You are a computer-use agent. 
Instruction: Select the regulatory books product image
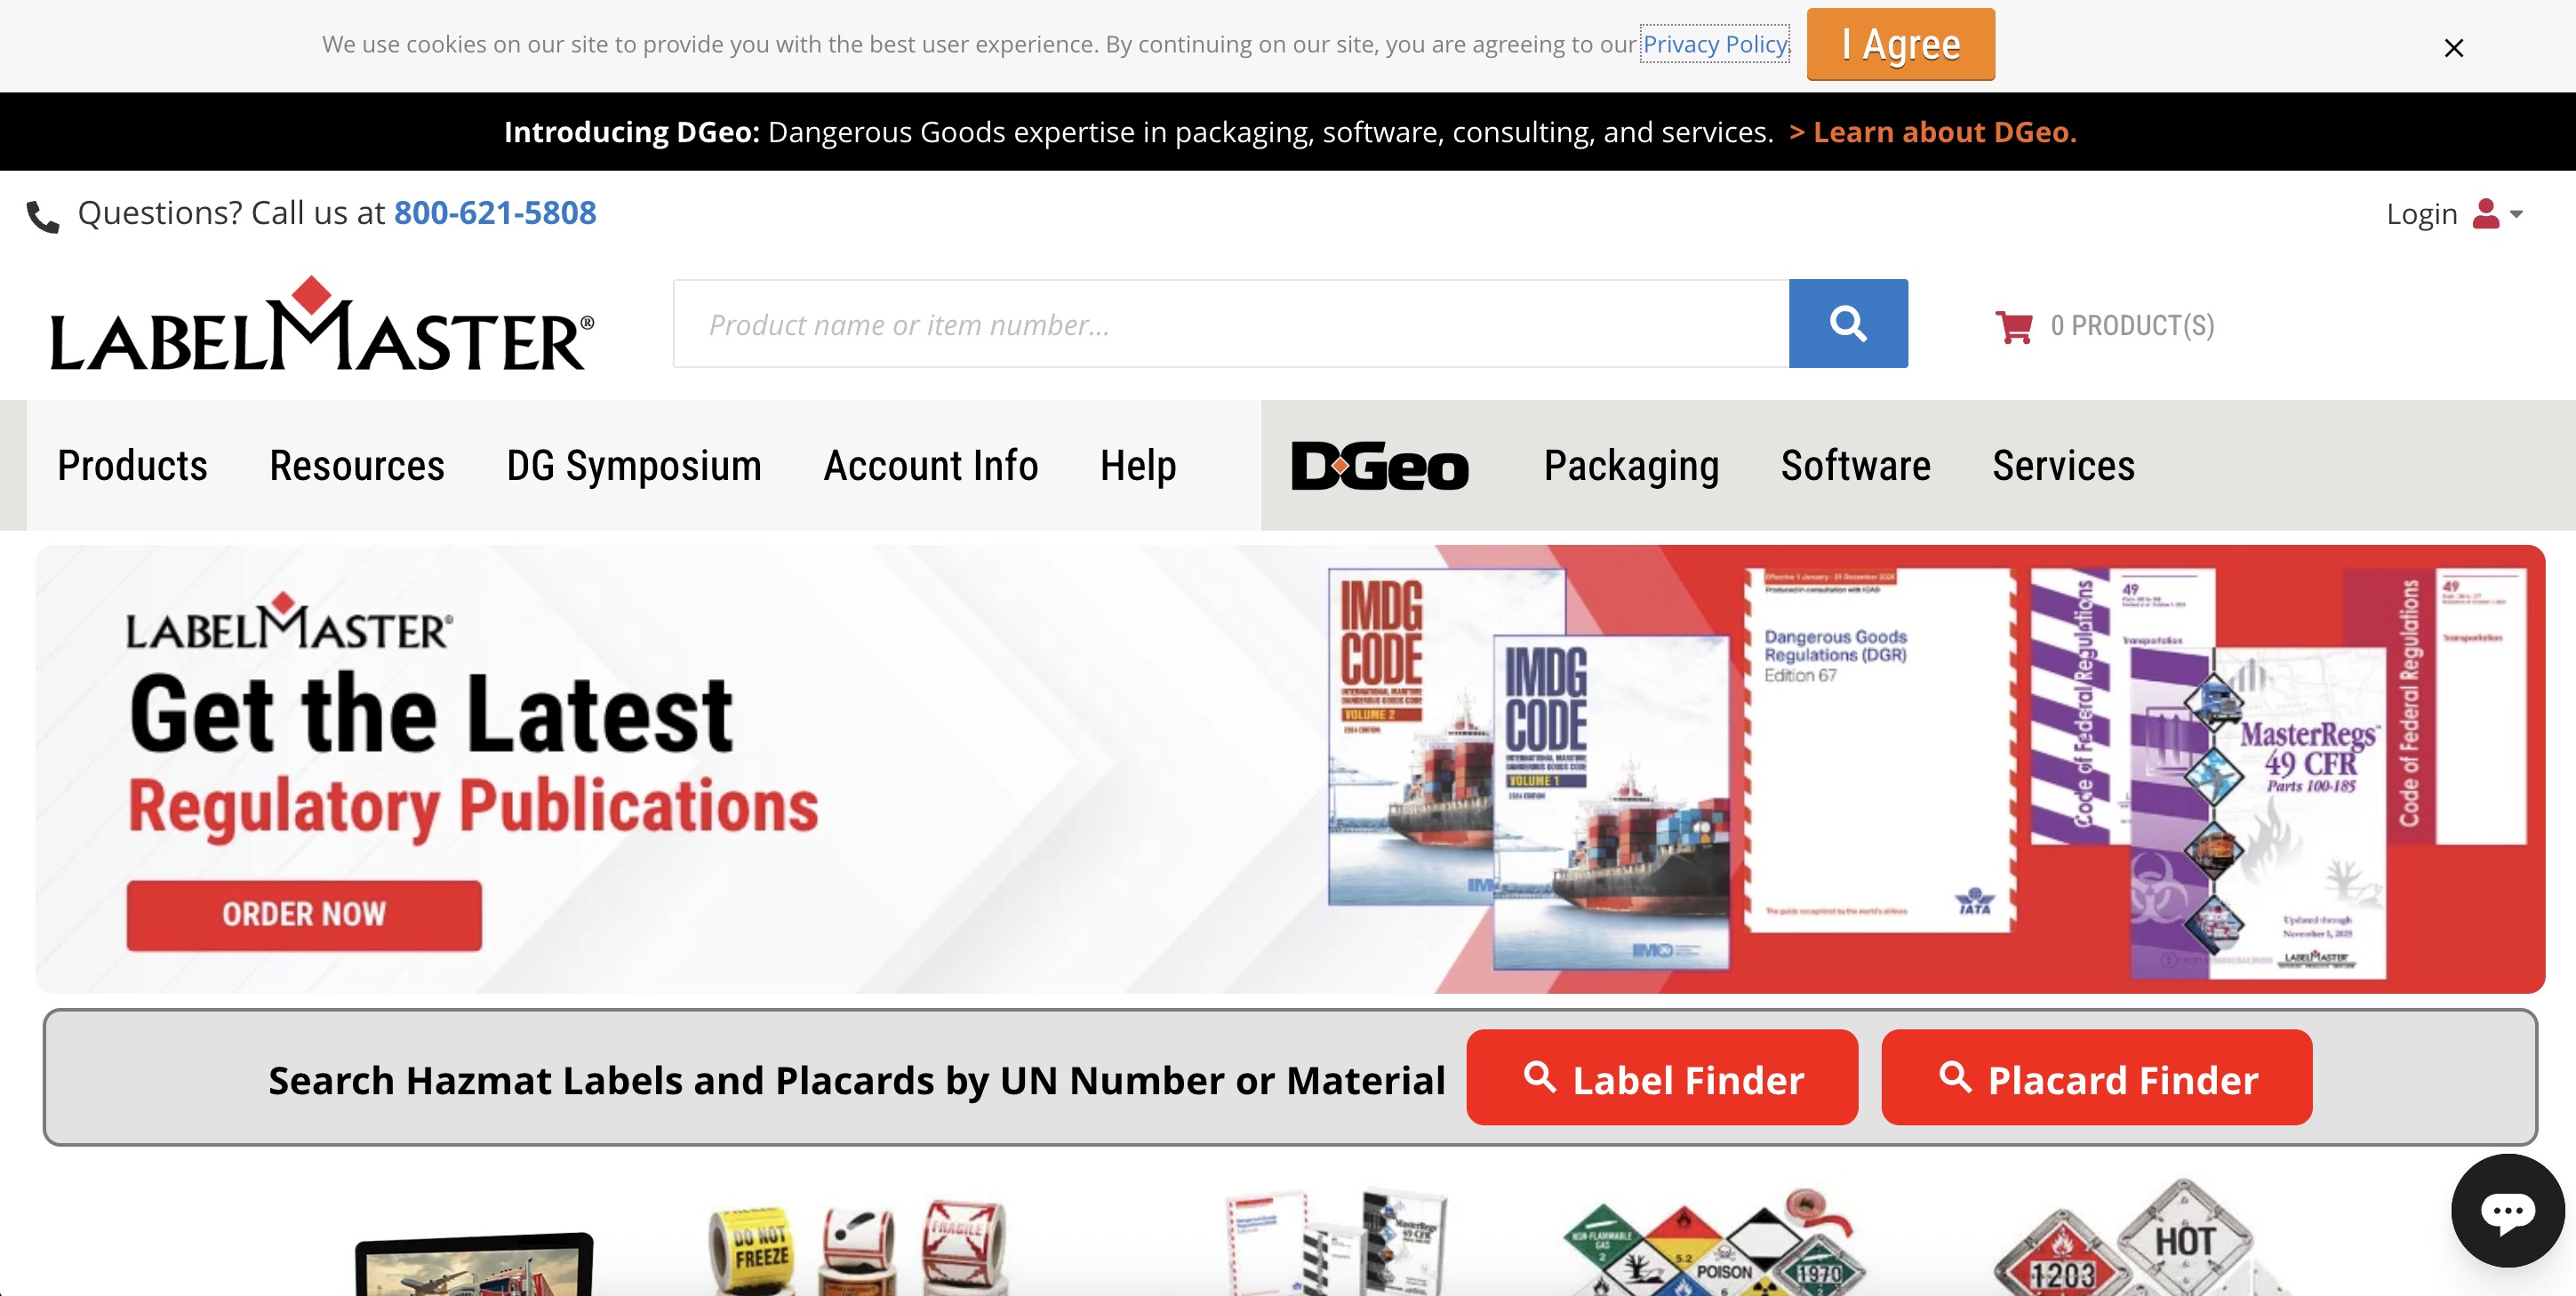pos(1336,1242)
